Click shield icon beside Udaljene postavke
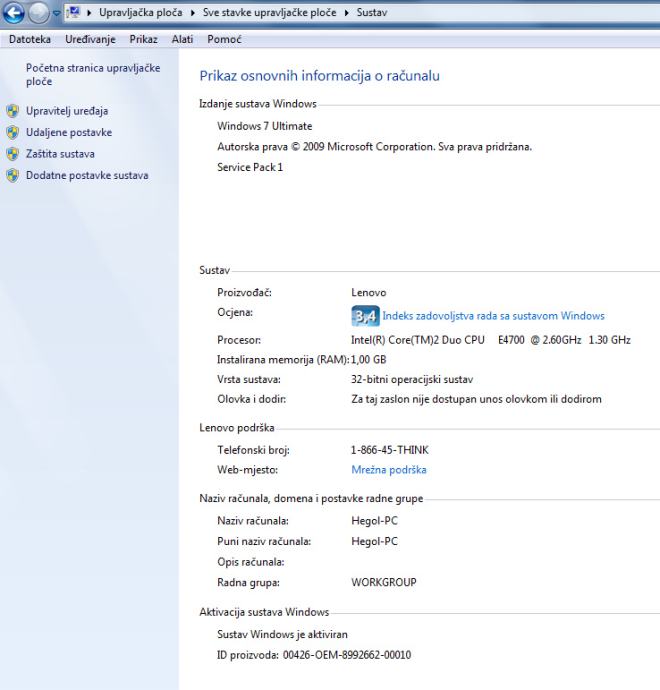This screenshot has height=690, width=660. pyautogui.click(x=13, y=132)
